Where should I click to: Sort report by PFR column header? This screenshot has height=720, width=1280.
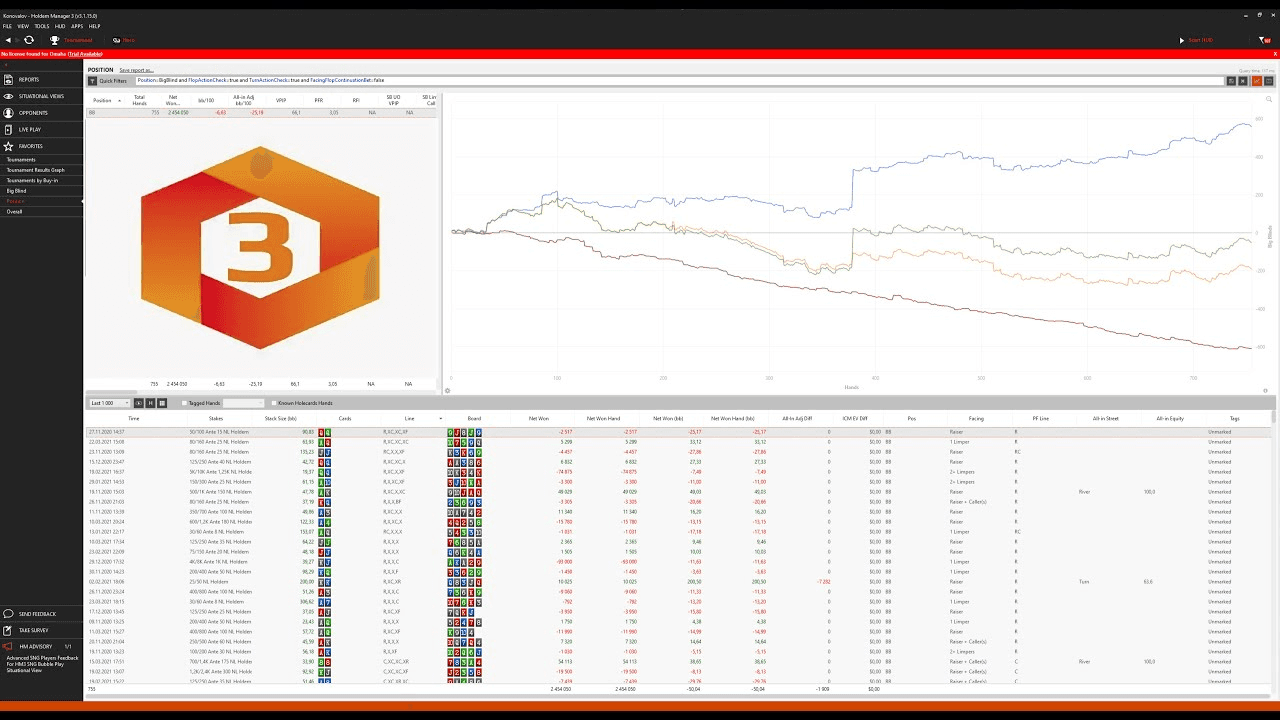point(319,101)
